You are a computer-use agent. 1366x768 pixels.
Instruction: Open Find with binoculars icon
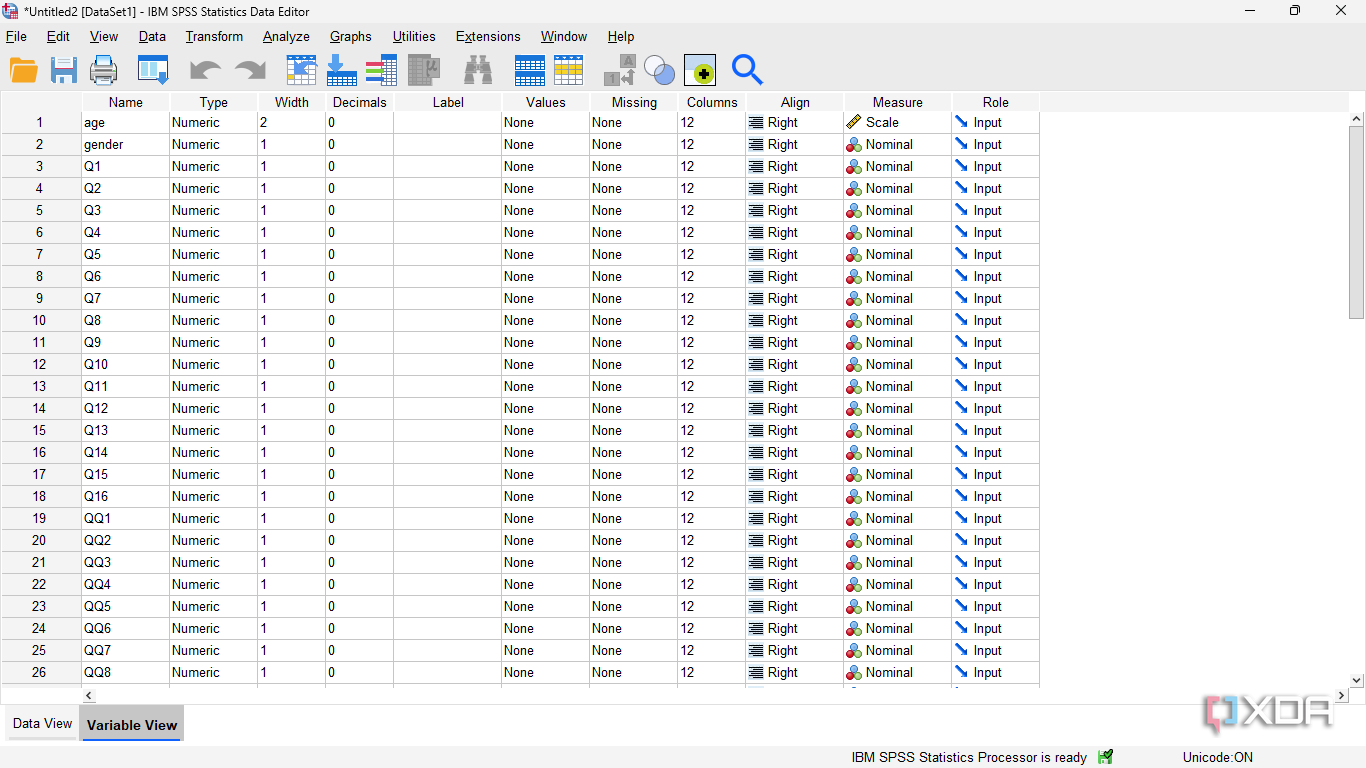point(477,70)
